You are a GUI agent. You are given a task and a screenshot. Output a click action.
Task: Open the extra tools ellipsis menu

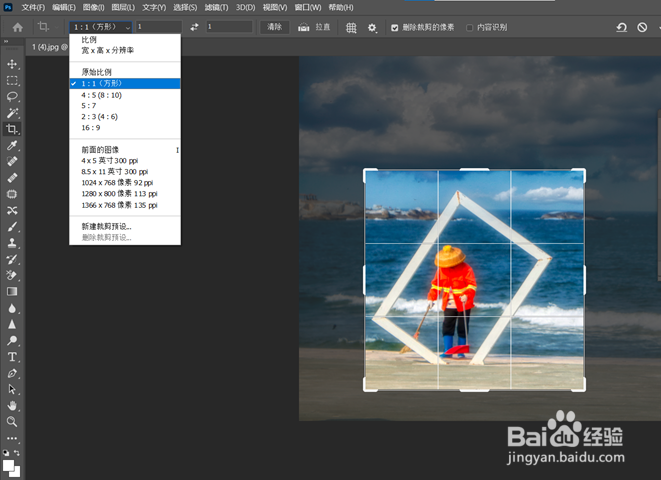[x=12, y=438]
